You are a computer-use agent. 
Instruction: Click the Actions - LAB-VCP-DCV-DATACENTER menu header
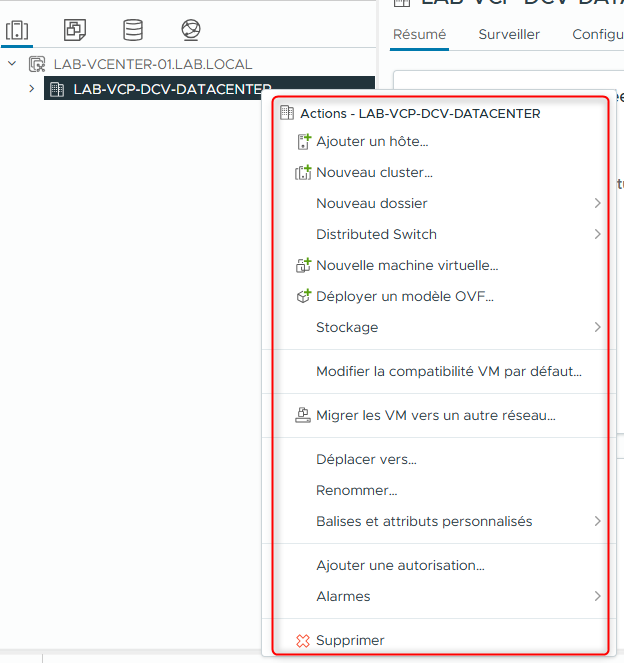[420, 113]
